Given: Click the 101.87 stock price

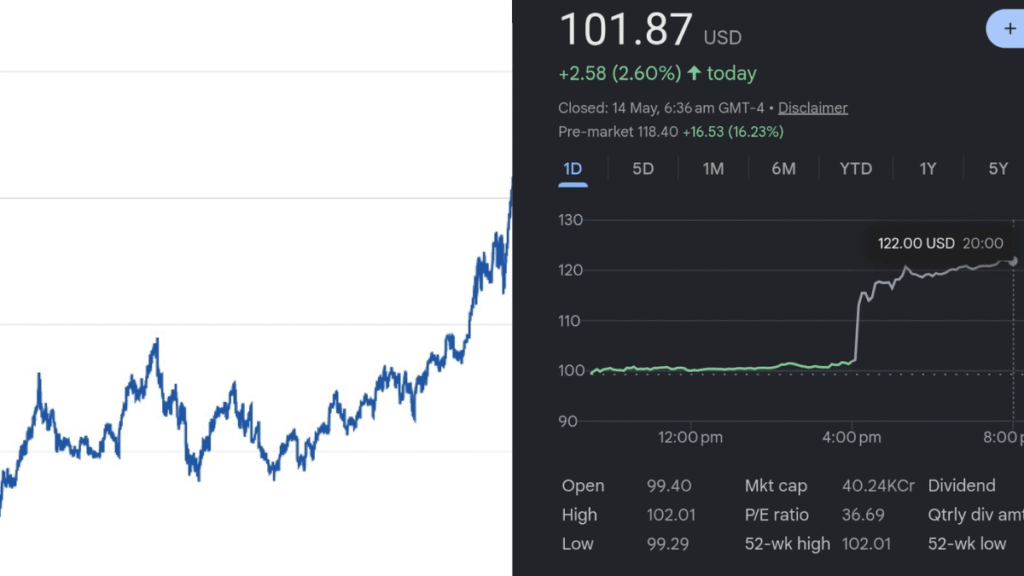Looking at the screenshot, I should click(x=626, y=29).
